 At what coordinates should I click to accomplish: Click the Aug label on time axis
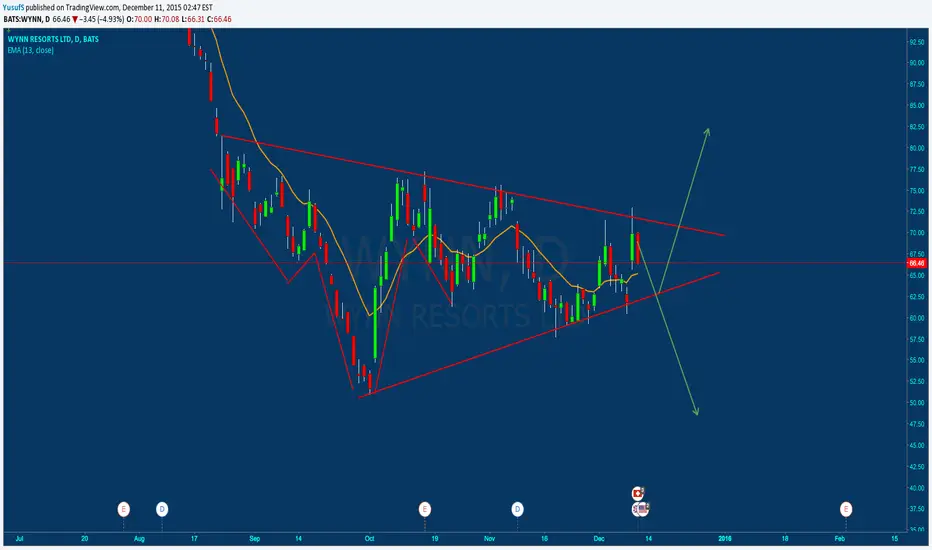click(x=139, y=539)
